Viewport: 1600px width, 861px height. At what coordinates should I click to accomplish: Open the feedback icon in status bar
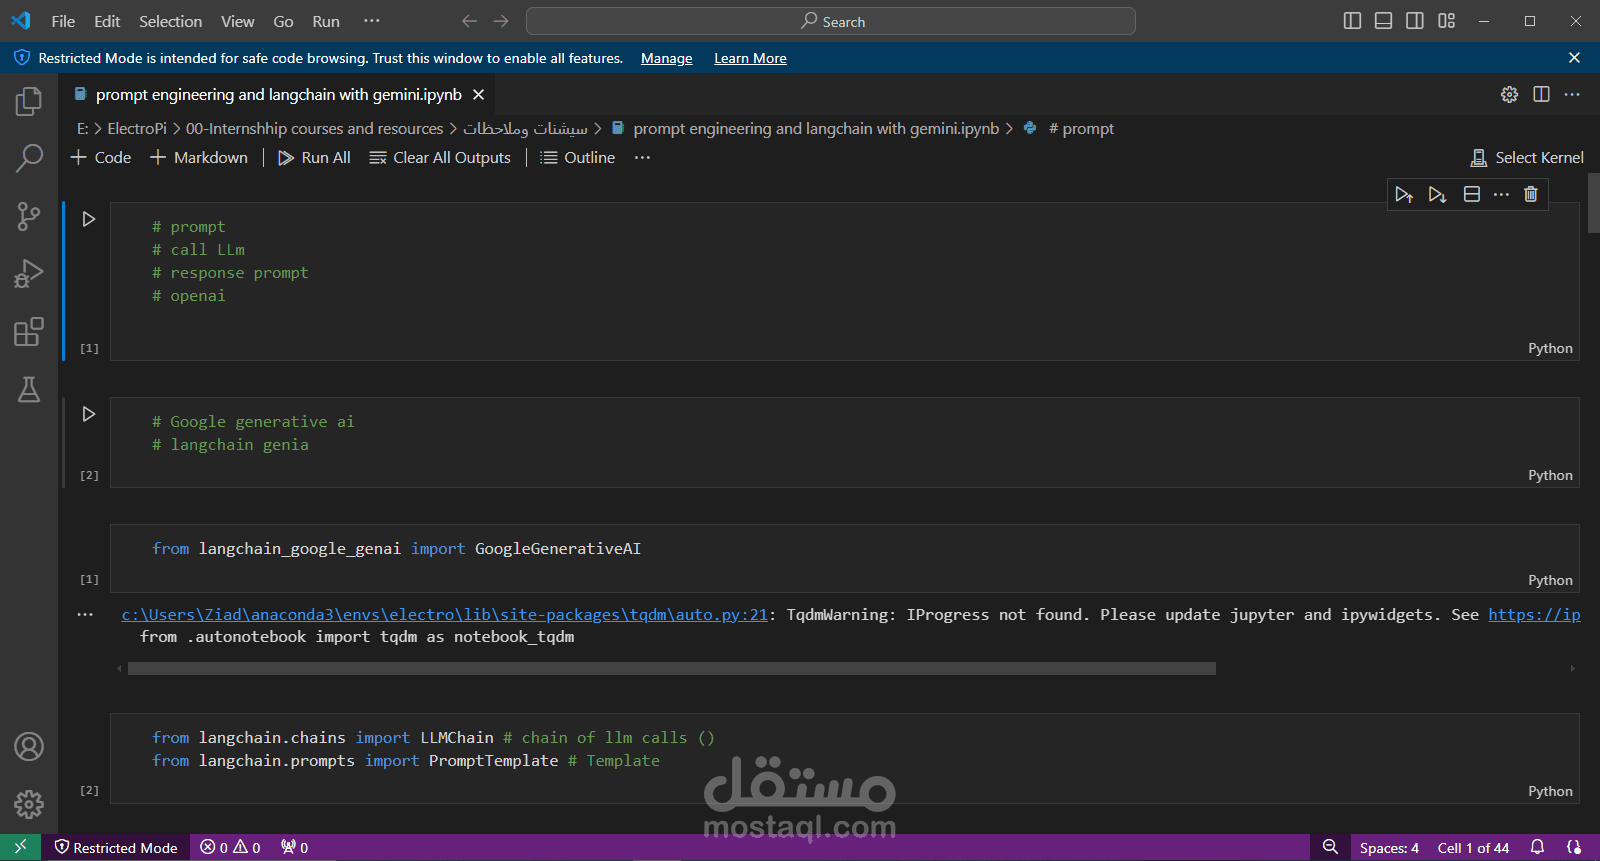click(x=1574, y=847)
